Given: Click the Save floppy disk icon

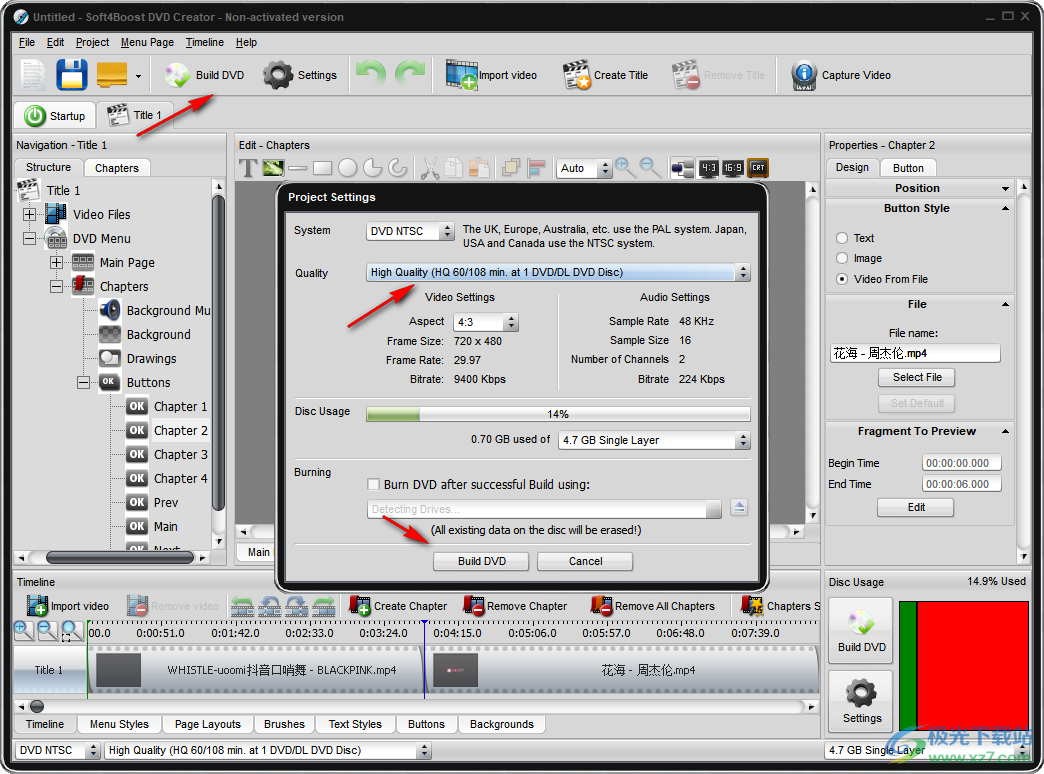Looking at the screenshot, I should (x=72, y=75).
